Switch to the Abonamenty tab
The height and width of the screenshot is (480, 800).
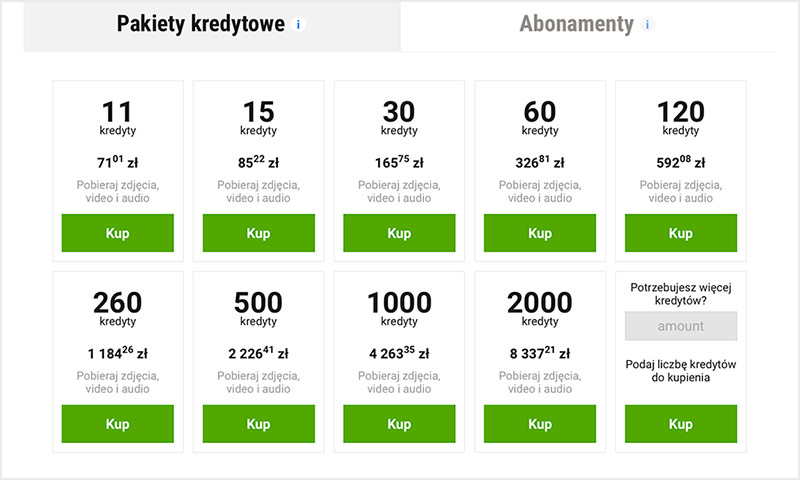[x=576, y=24]
